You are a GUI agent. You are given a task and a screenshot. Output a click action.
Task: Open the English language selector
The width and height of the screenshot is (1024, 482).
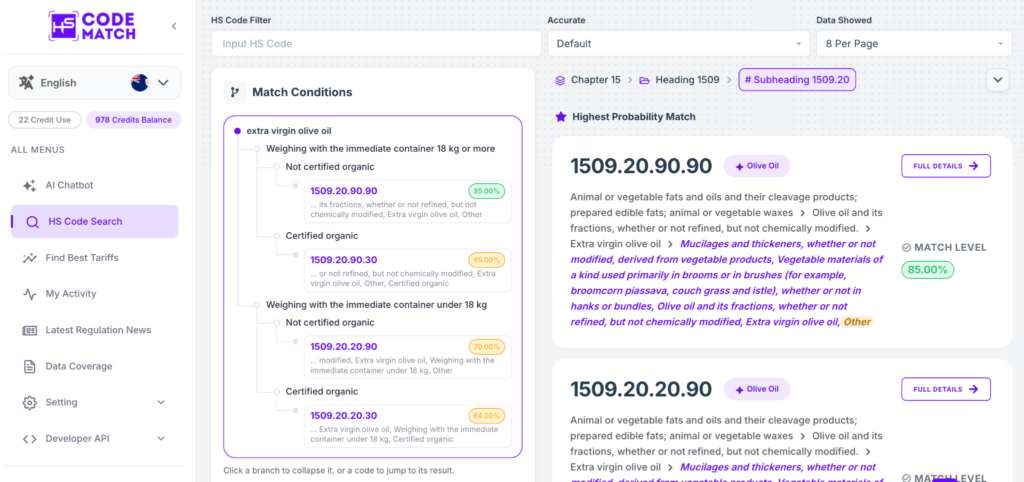coord(95,83)
